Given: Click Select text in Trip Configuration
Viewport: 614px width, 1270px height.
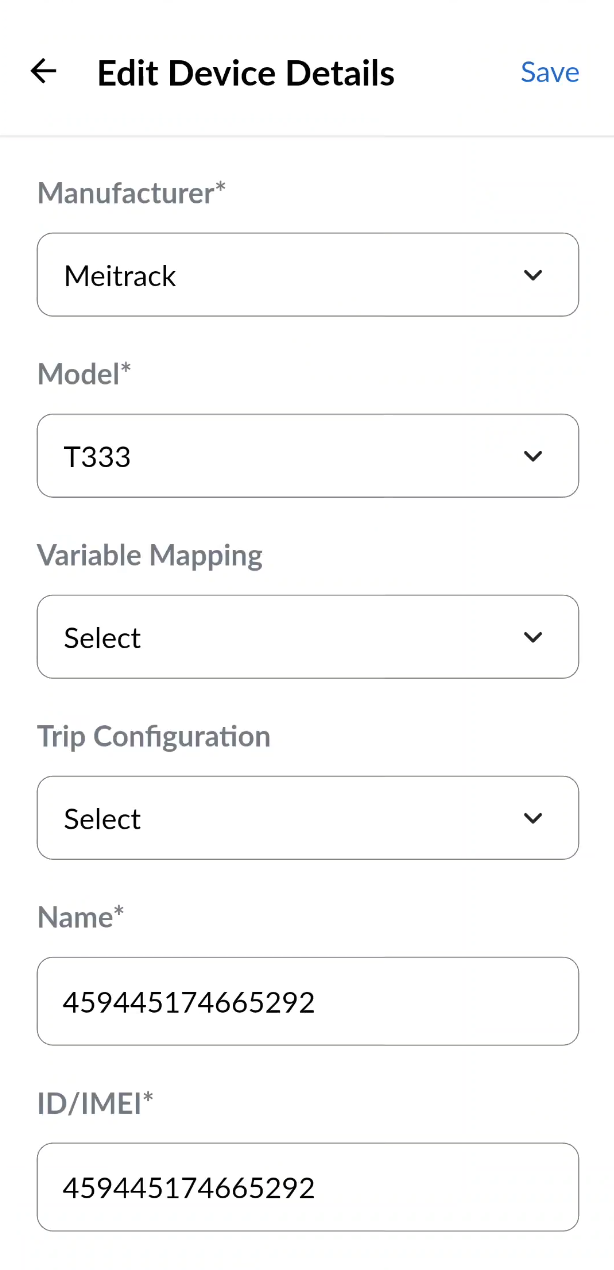Looking at the screenshot, I should pos(102,819).
